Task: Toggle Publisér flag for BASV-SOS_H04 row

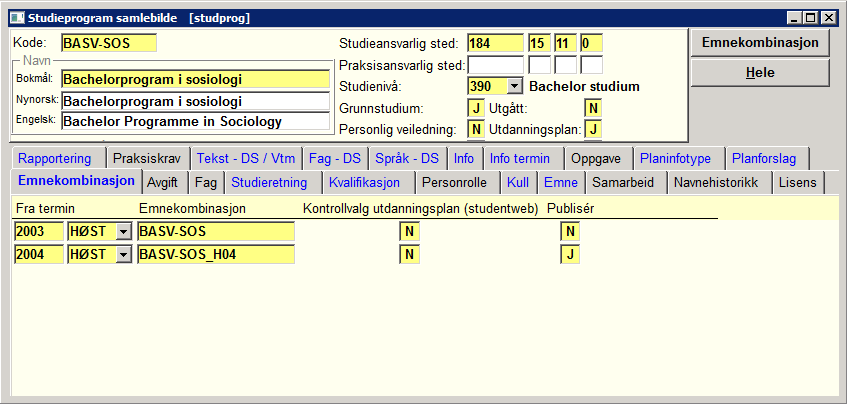Action: click(x=570, y=254)
